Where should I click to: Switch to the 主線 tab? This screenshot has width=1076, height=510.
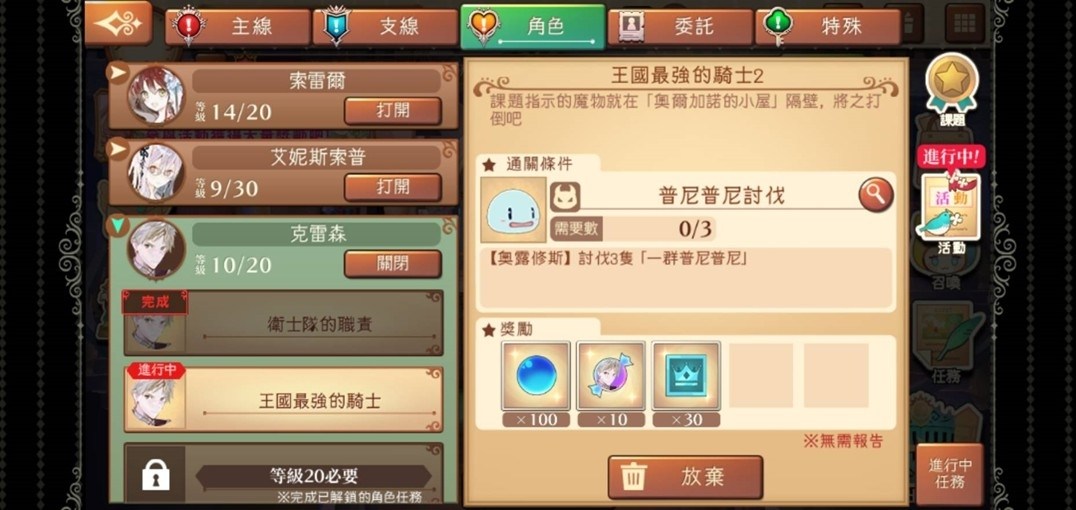point(238,26)
